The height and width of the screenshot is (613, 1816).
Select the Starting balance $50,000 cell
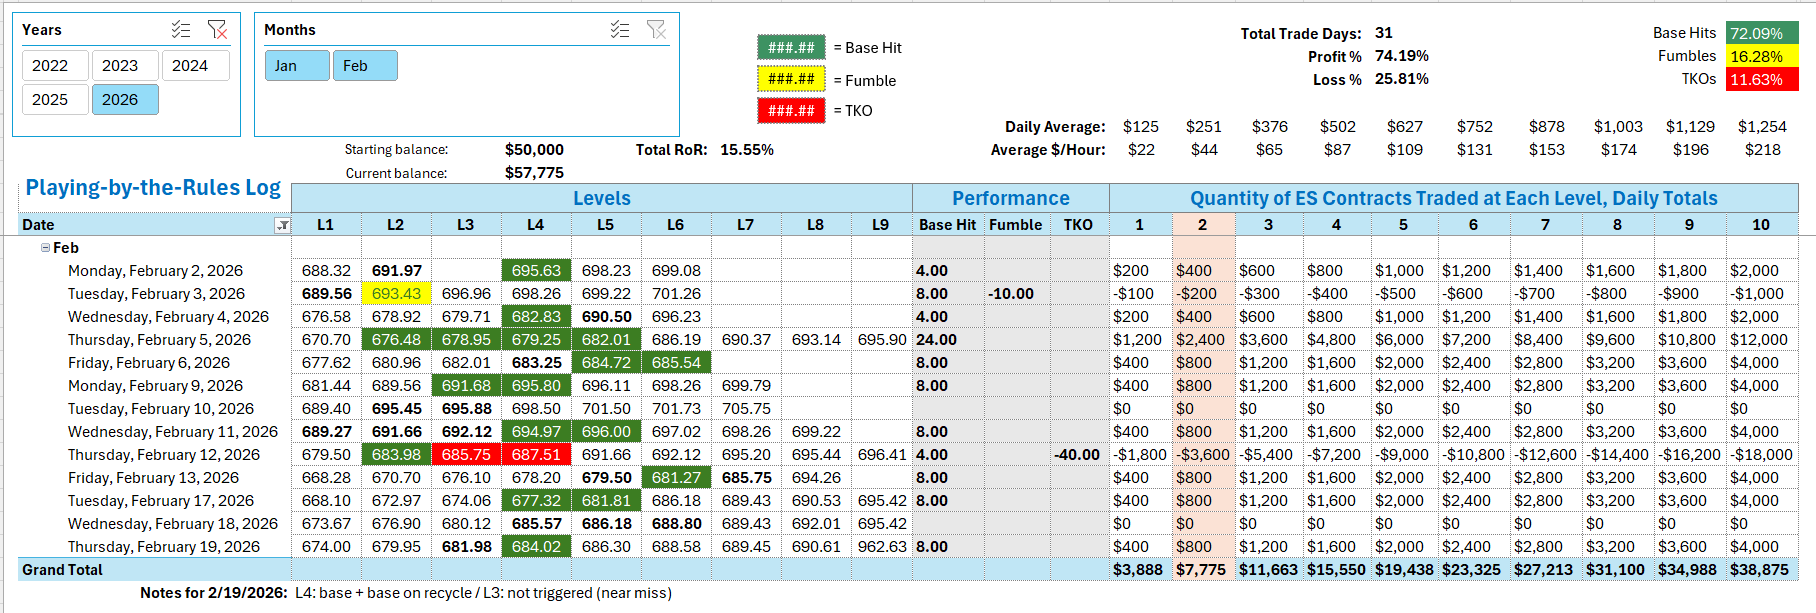coord(534,150)
